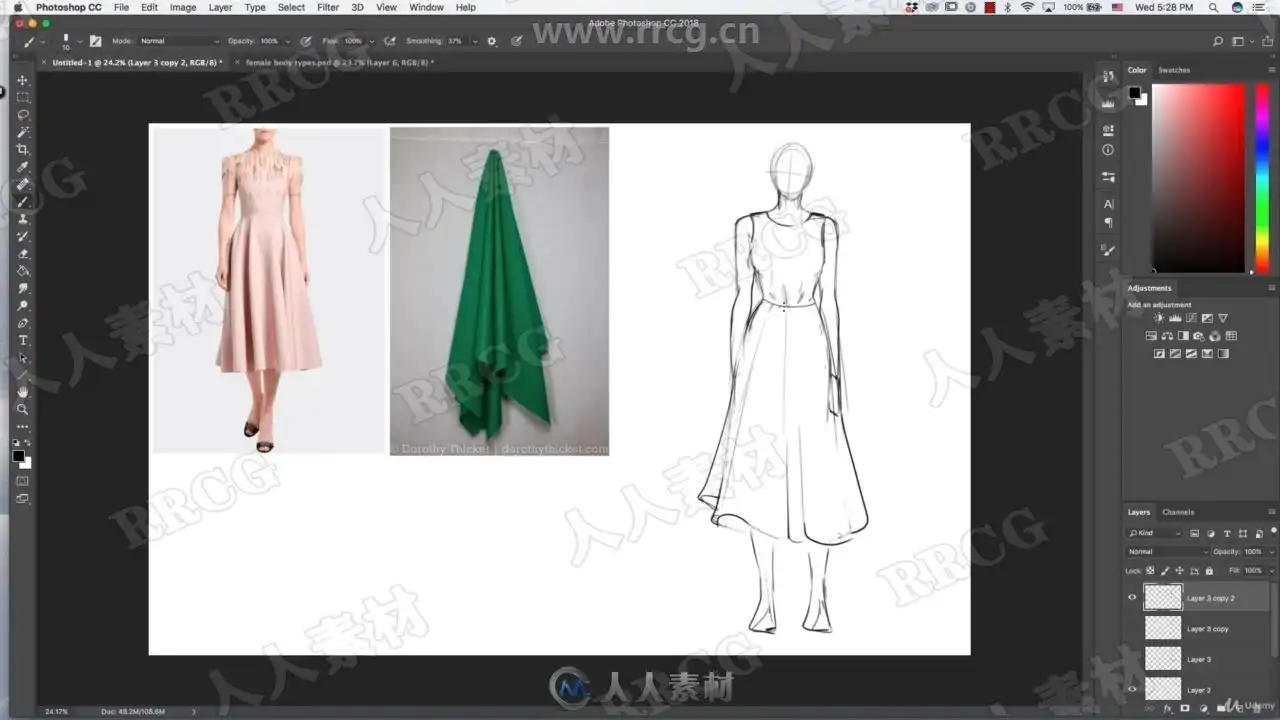The width and height of the screenshot is (1280, 720).
Task: Select the Rectangular Marquee tool
Action: [22, 97]
